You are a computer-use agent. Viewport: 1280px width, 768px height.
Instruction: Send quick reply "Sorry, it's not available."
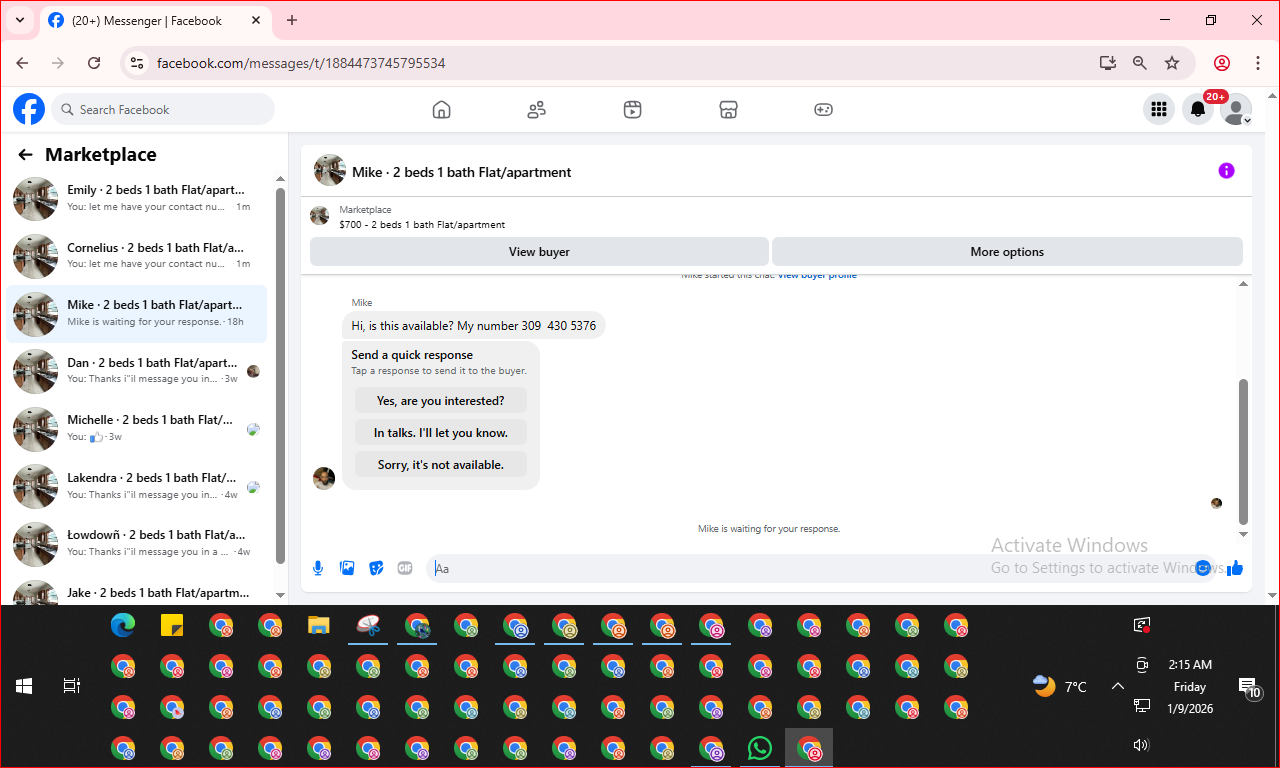[441, 465]
